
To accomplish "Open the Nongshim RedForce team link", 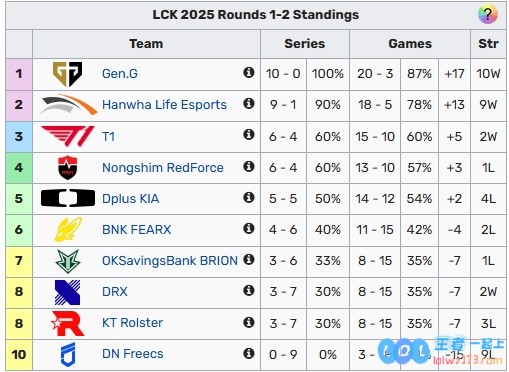I will pos(163,167).
